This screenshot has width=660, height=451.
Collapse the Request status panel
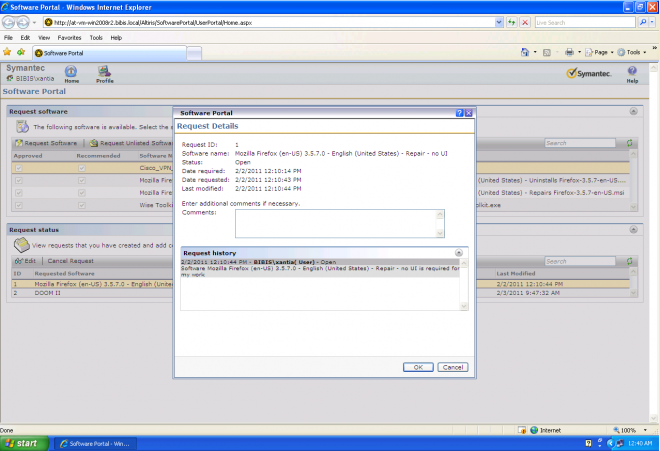point(633,230)
